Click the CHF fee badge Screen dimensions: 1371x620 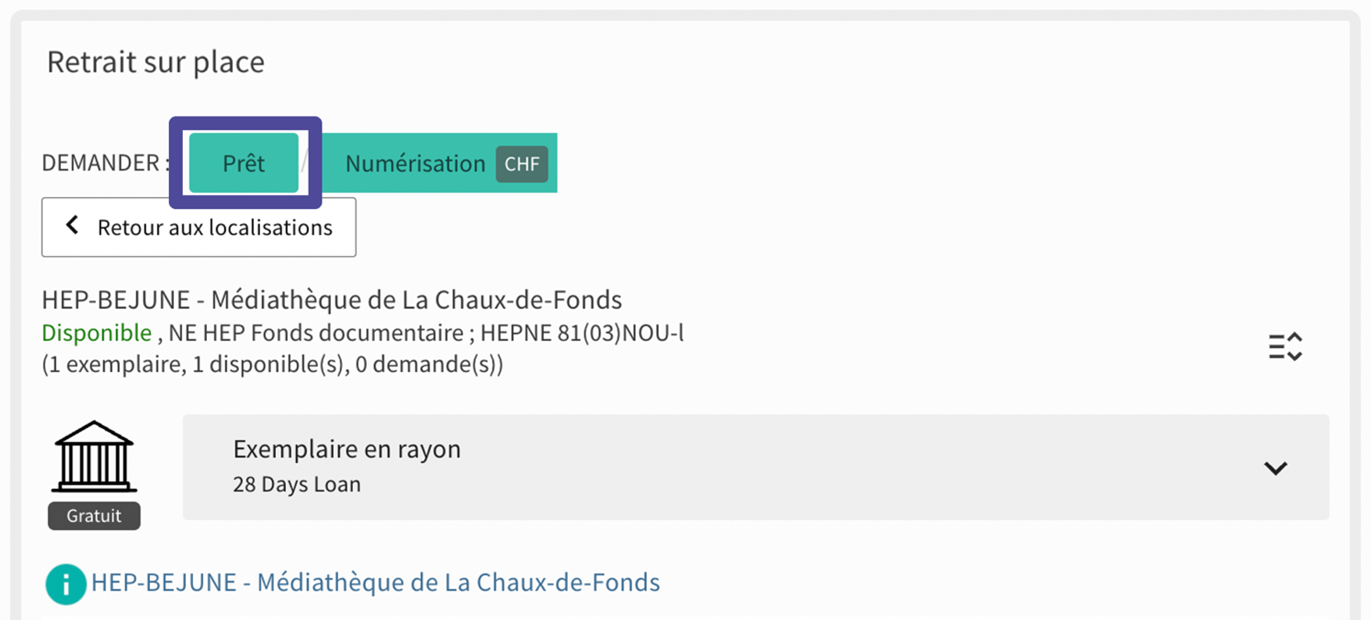point(522,164)
